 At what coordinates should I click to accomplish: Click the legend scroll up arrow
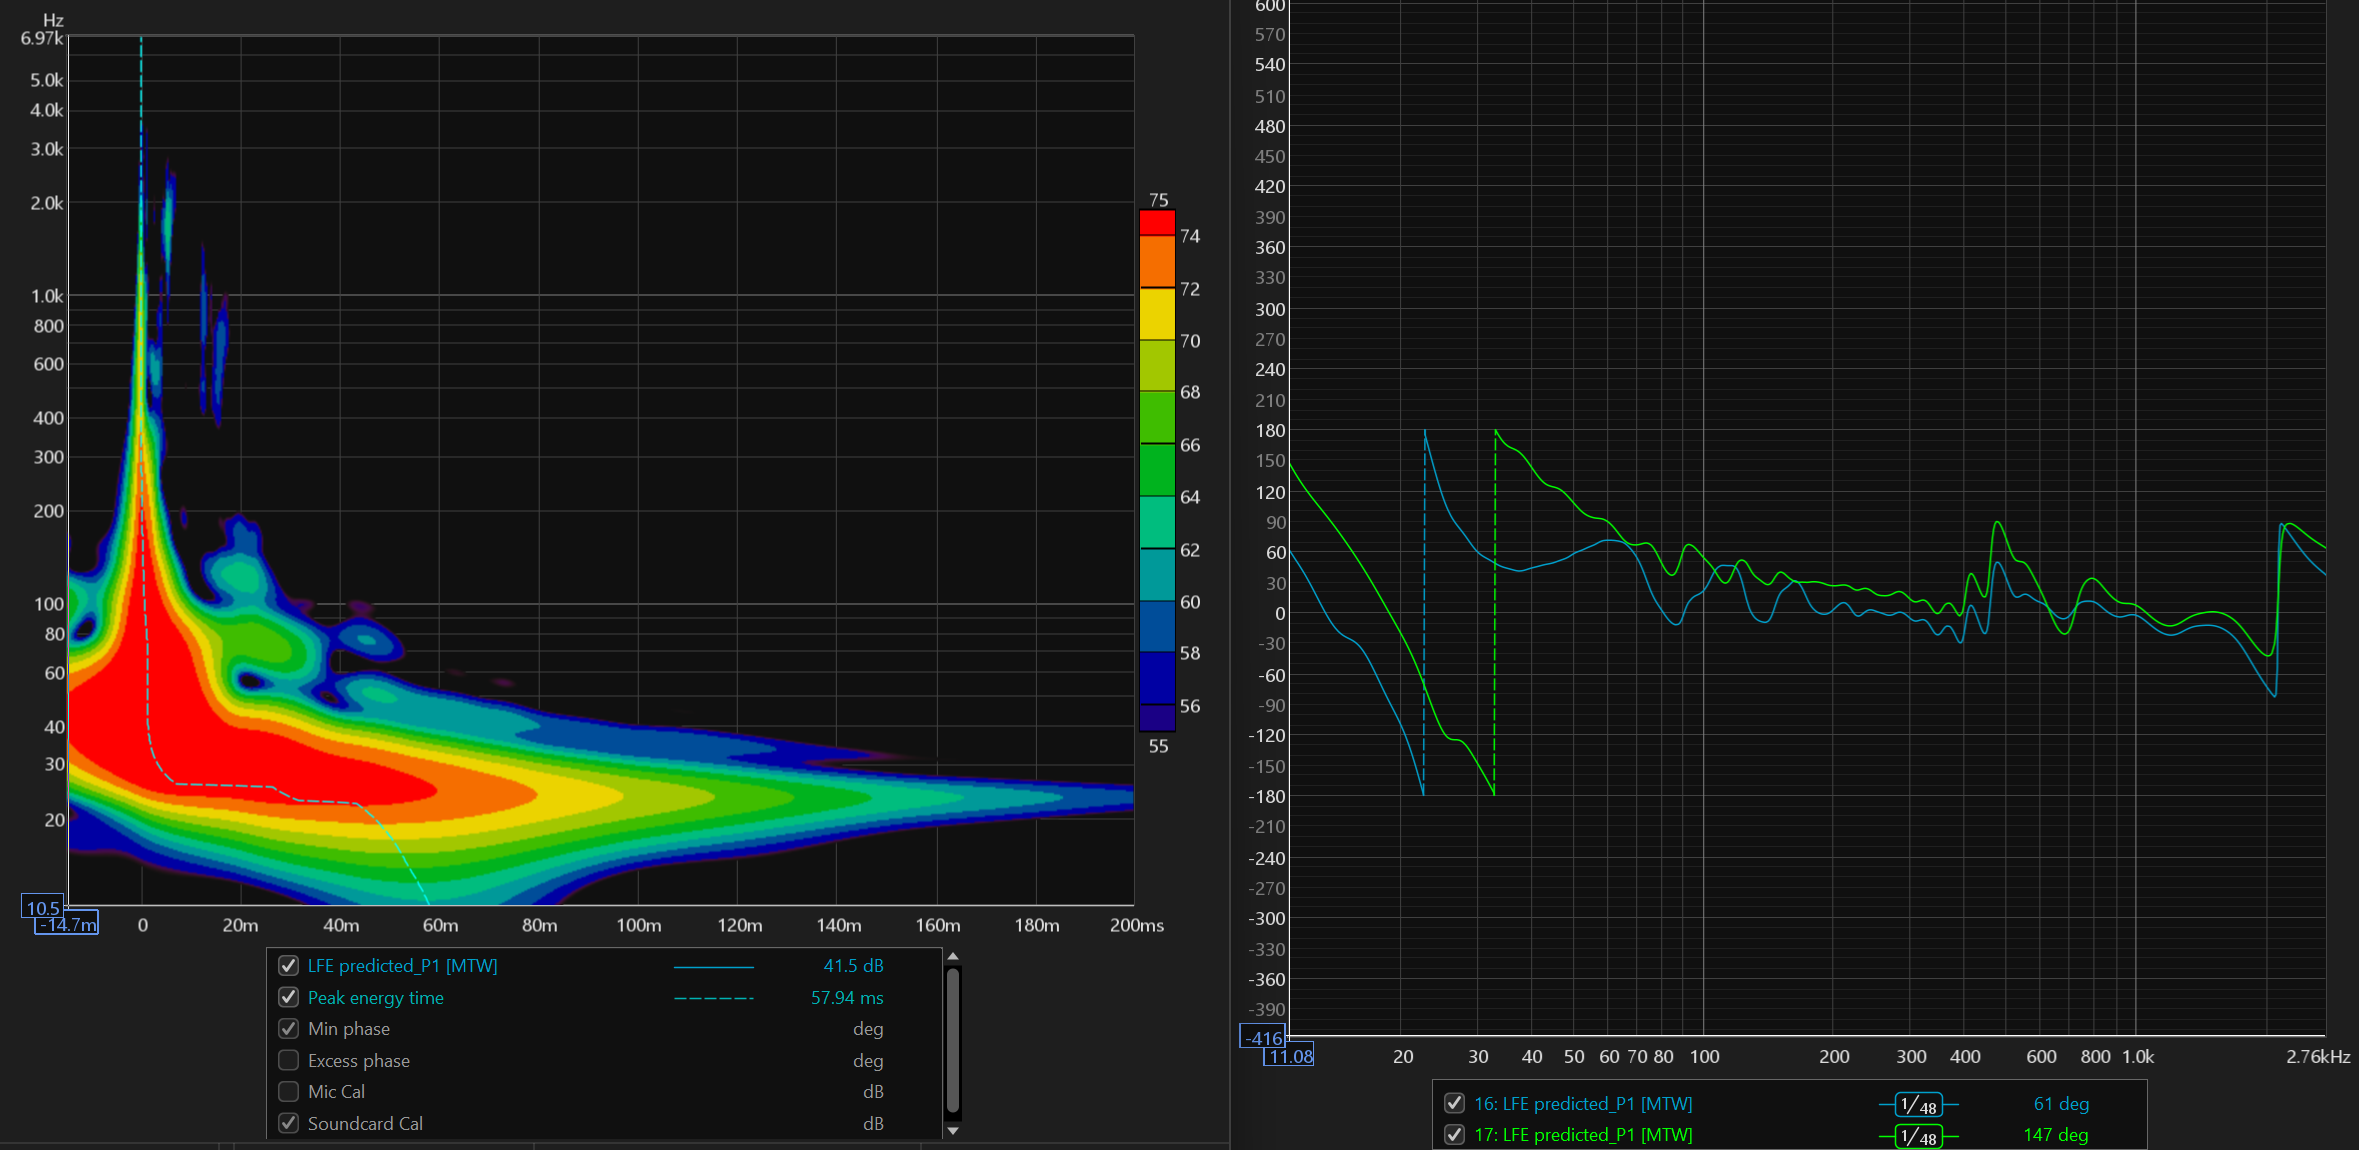[953, 957]
